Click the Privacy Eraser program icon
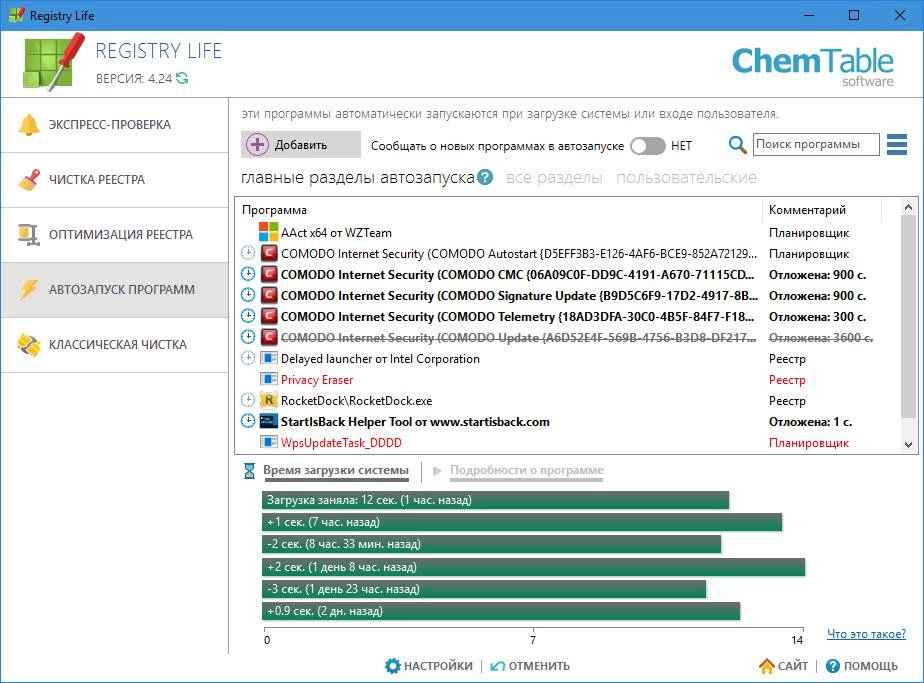This screenshot has height=683, width=924. (269, 379)
